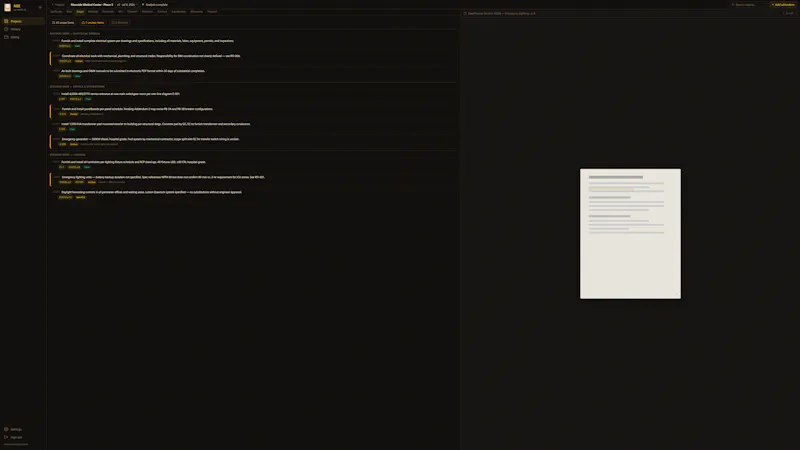Select 'As-built drawings and O&M manuals' item
Image resolution: width=800 pixels, height=450 pixels.
(x=253, y=73)
